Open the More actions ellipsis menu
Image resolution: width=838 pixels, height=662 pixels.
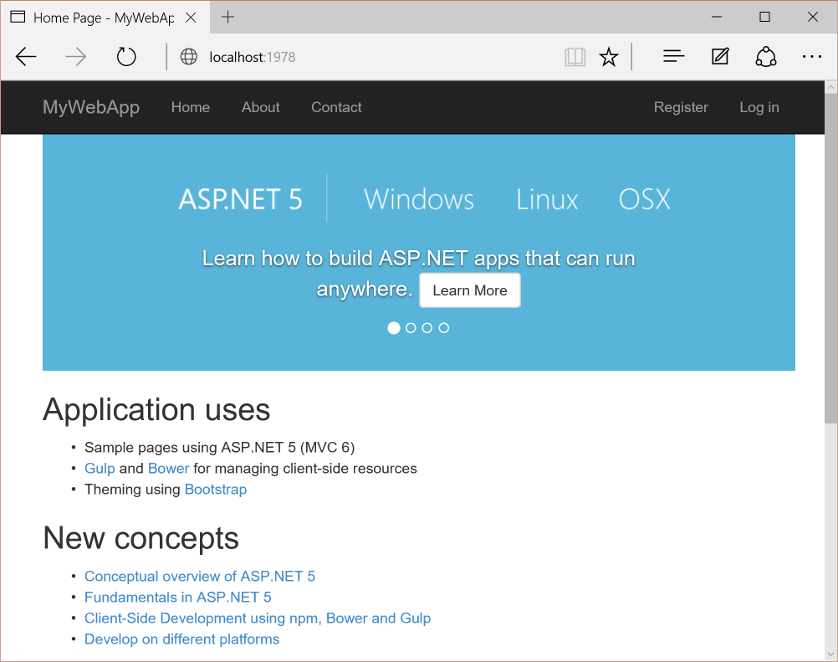pos(812,57)
